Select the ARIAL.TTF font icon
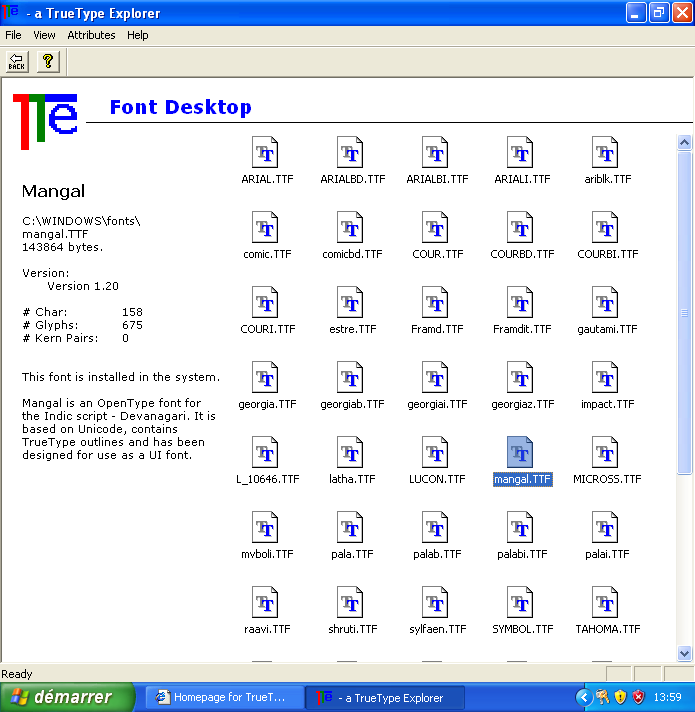 pos(266,154)
